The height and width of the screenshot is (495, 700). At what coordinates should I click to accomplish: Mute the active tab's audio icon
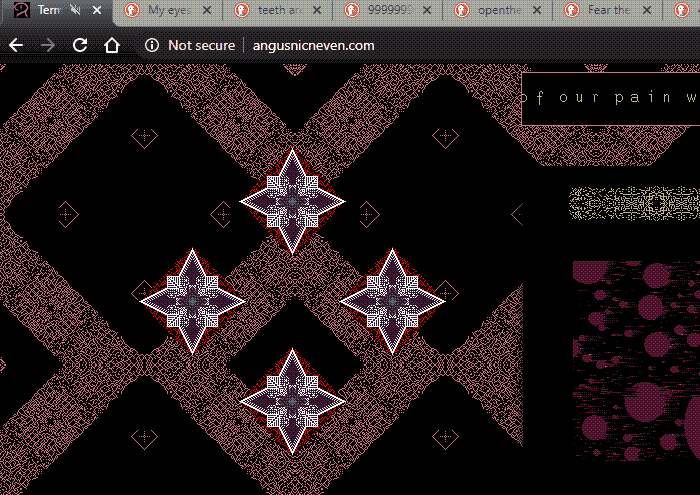[75, 11]
